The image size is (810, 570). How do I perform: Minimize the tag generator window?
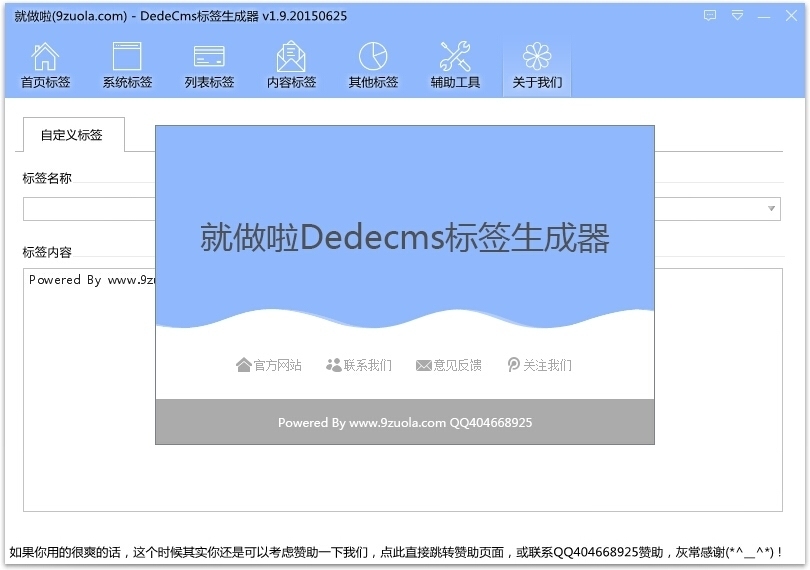point(764,17)
